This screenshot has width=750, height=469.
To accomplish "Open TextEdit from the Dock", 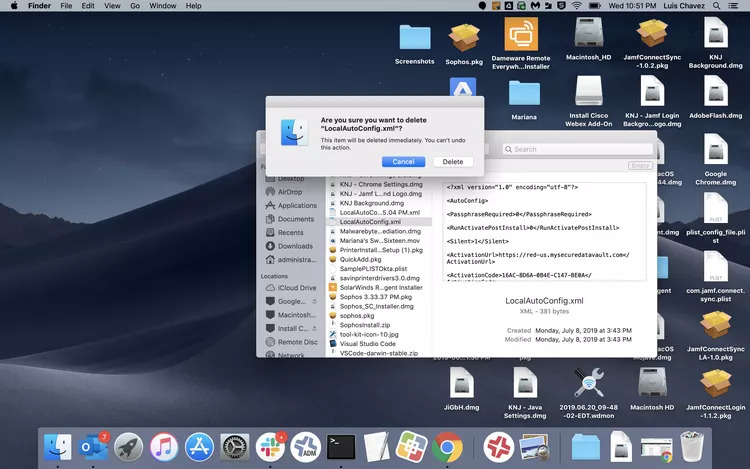I will [376, 447].
